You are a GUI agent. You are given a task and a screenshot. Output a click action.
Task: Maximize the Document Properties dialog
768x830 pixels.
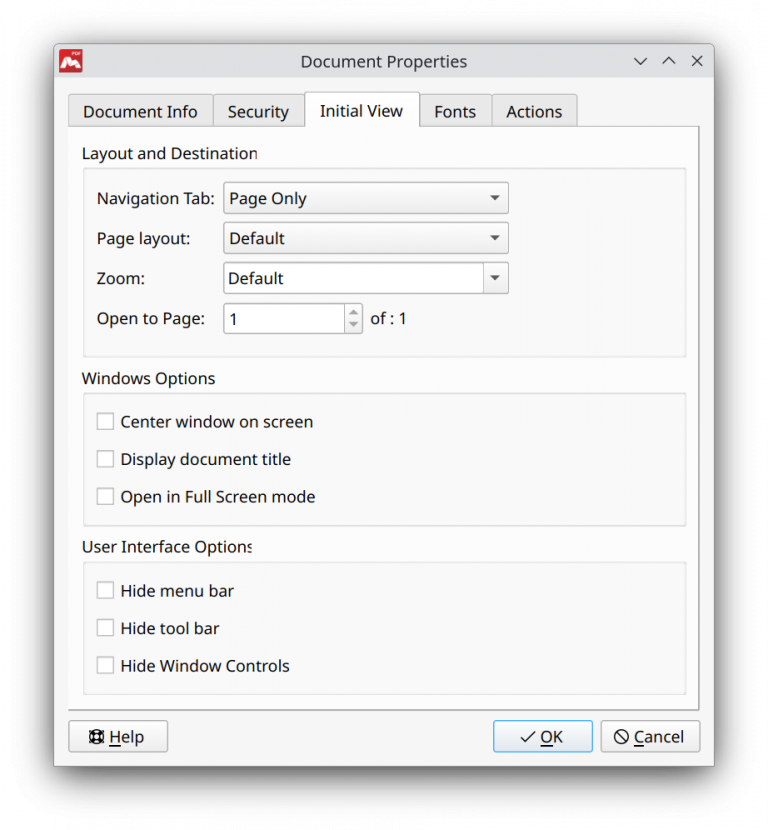(669, 61)
